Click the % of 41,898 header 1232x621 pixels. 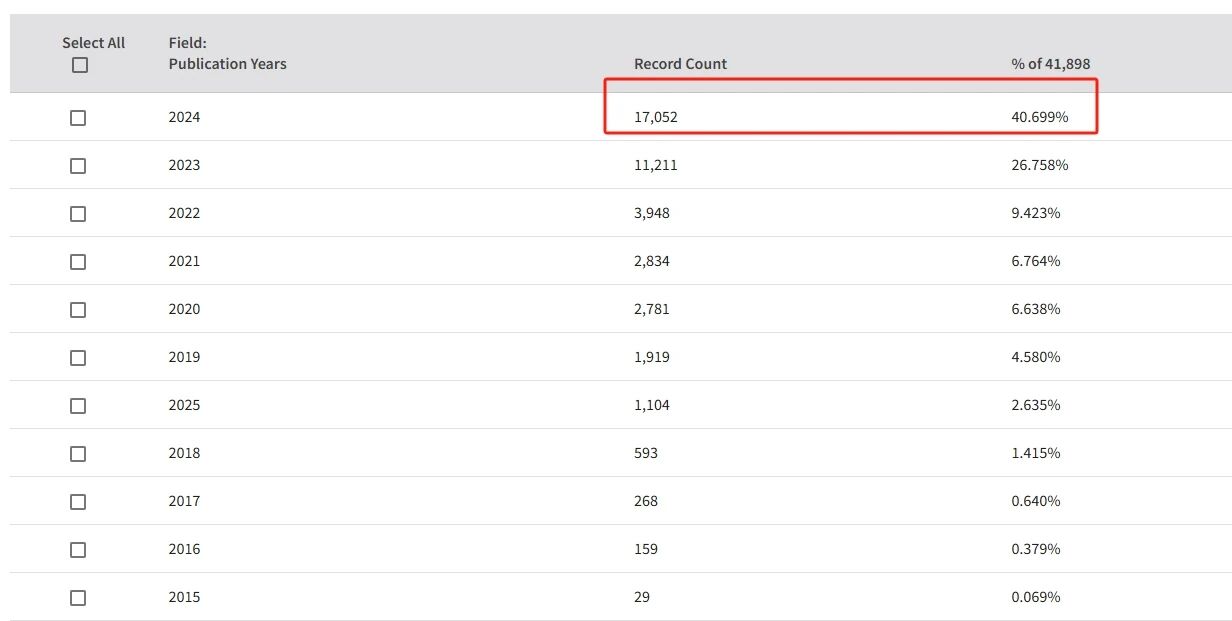(x=1050, y=64)
